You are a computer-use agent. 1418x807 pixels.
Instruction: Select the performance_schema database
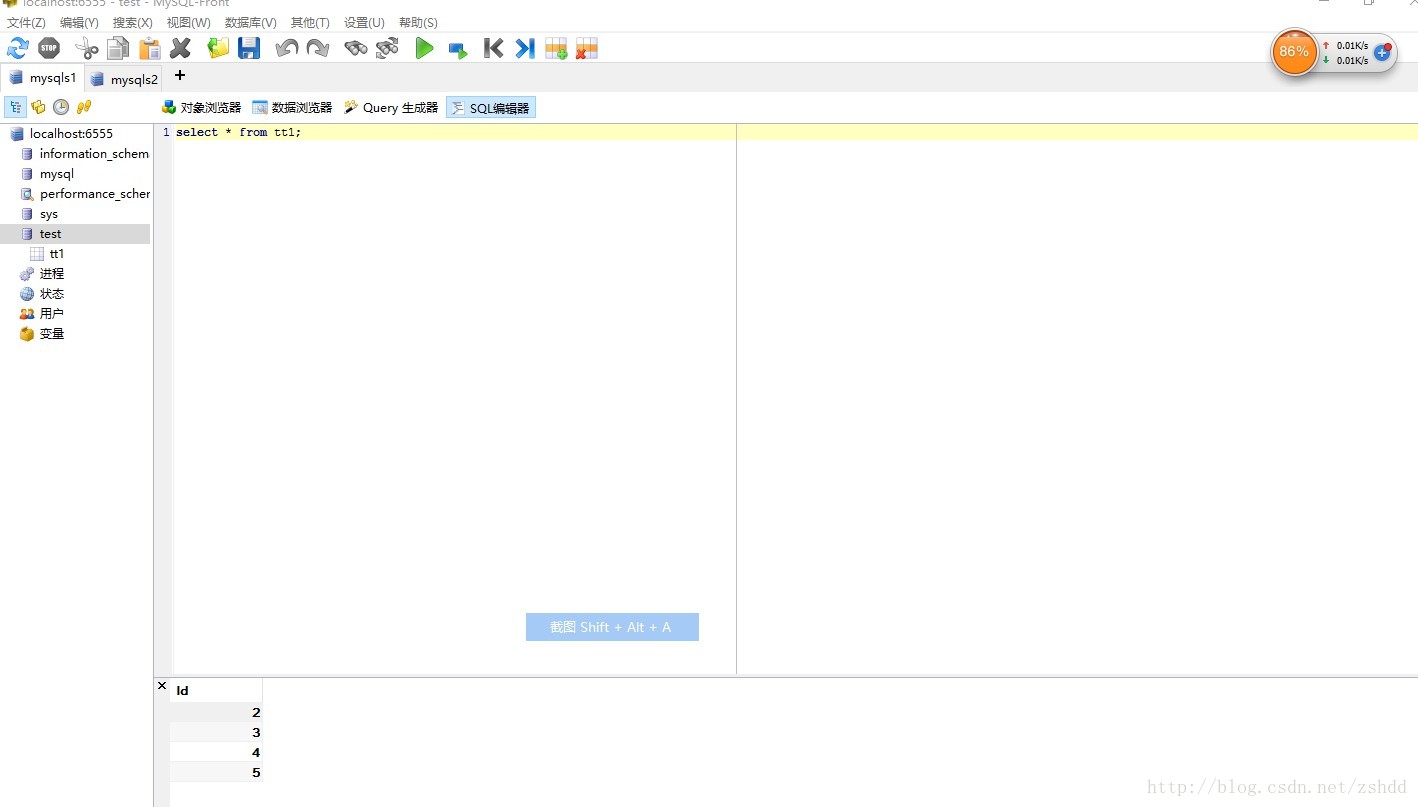[95, 193]
